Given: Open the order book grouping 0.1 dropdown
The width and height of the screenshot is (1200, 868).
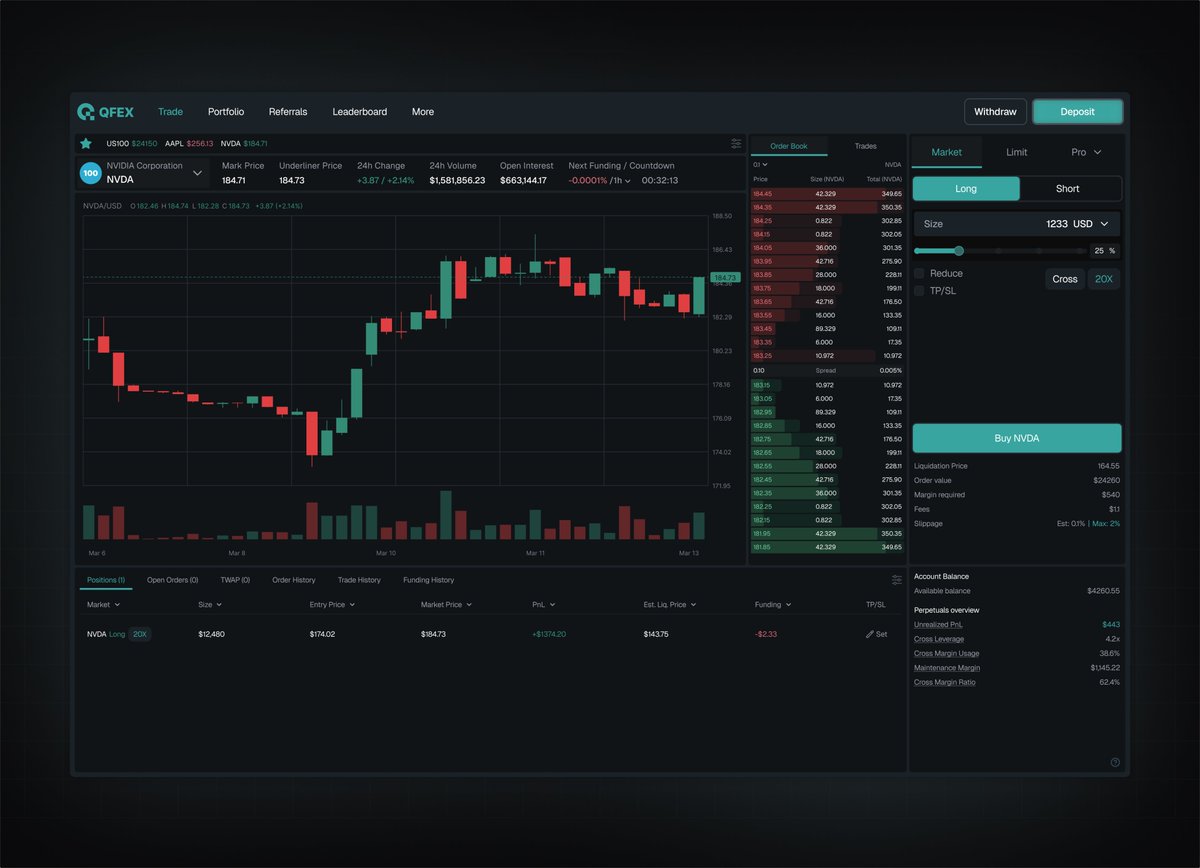Looking at the screenshot, I should tap(761, 164).
